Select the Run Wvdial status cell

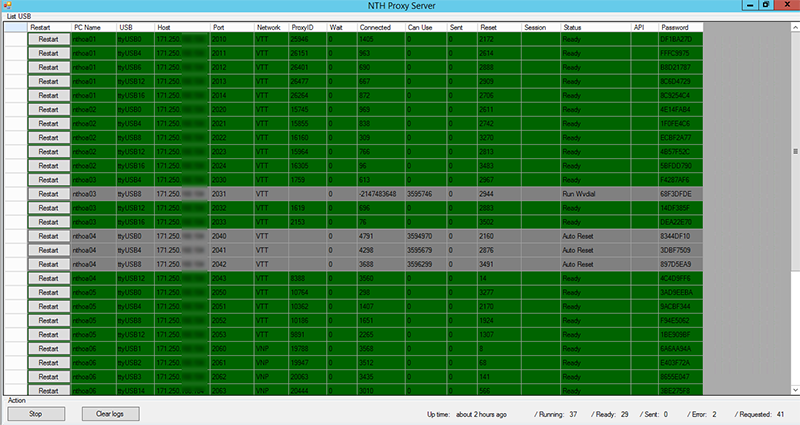[x=595, y=194]
